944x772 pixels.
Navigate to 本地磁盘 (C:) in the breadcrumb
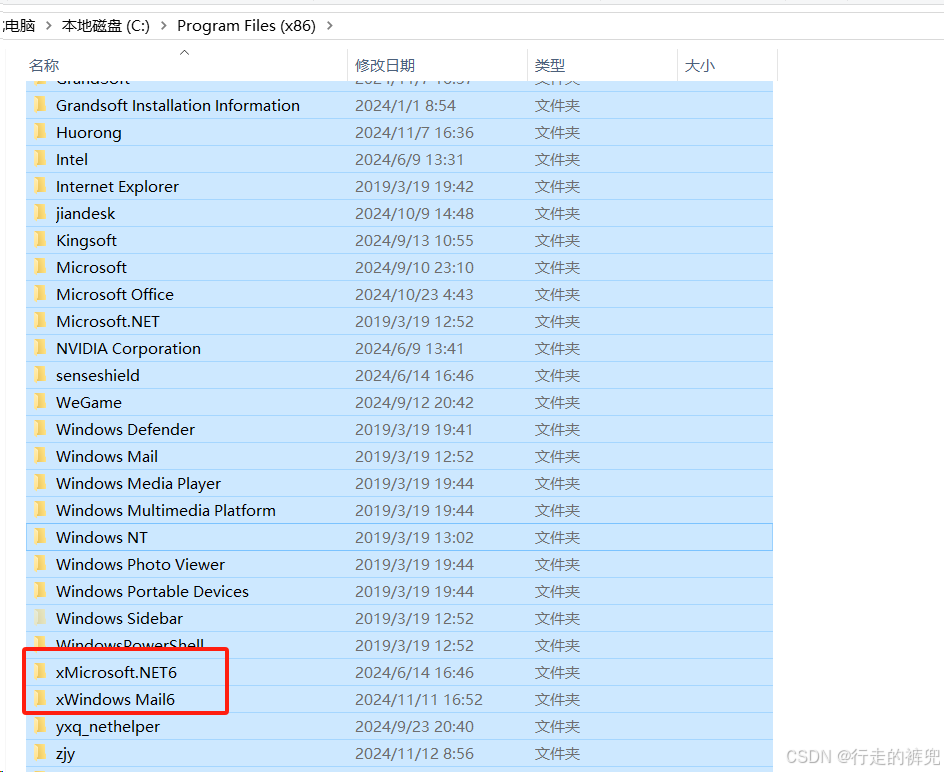pyautogui.click(x=106, y=26)
